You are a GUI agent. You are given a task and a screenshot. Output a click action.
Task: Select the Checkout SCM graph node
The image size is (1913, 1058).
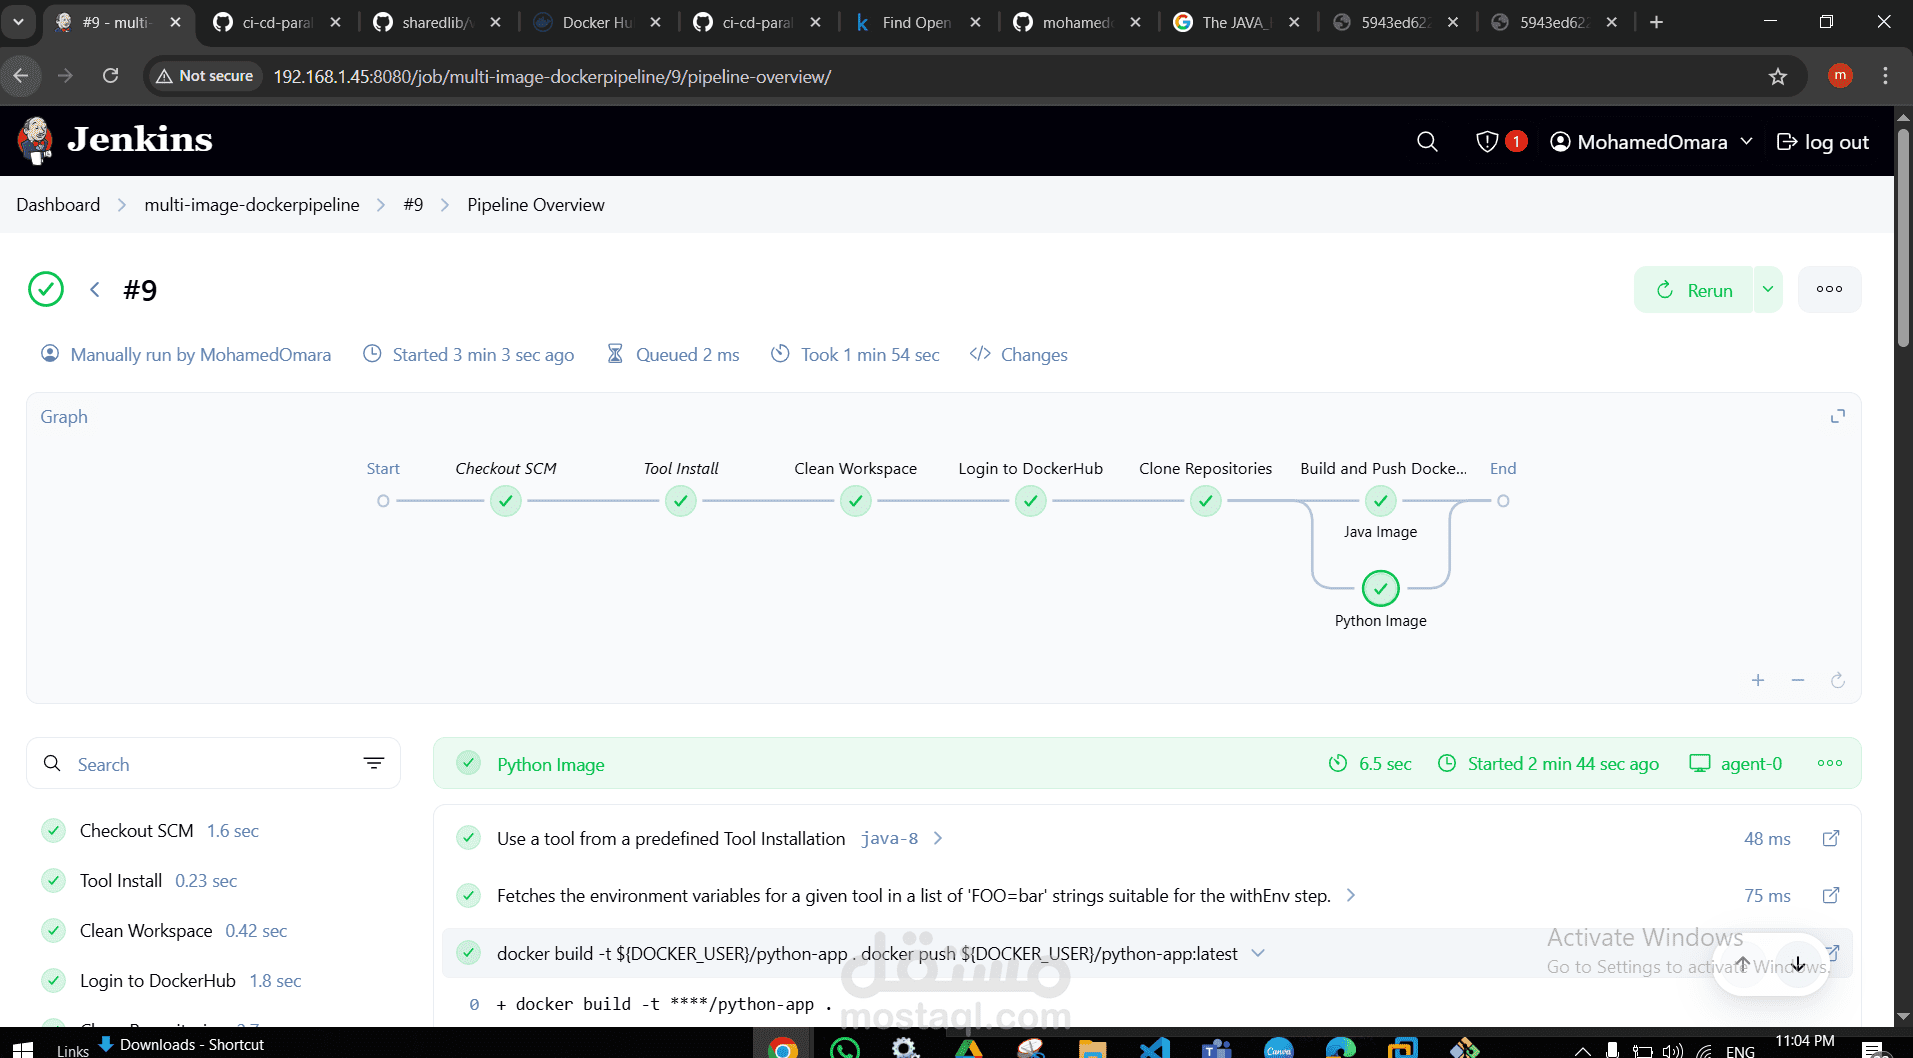pos(506,501)
